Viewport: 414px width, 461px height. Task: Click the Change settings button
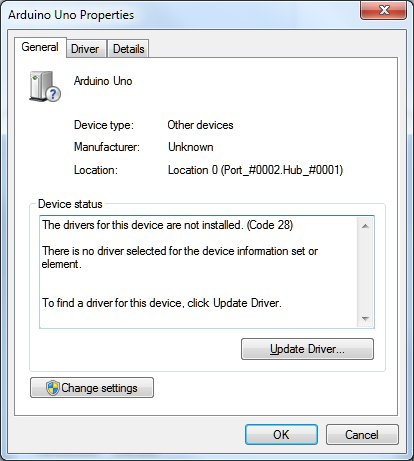pos(92,388)
